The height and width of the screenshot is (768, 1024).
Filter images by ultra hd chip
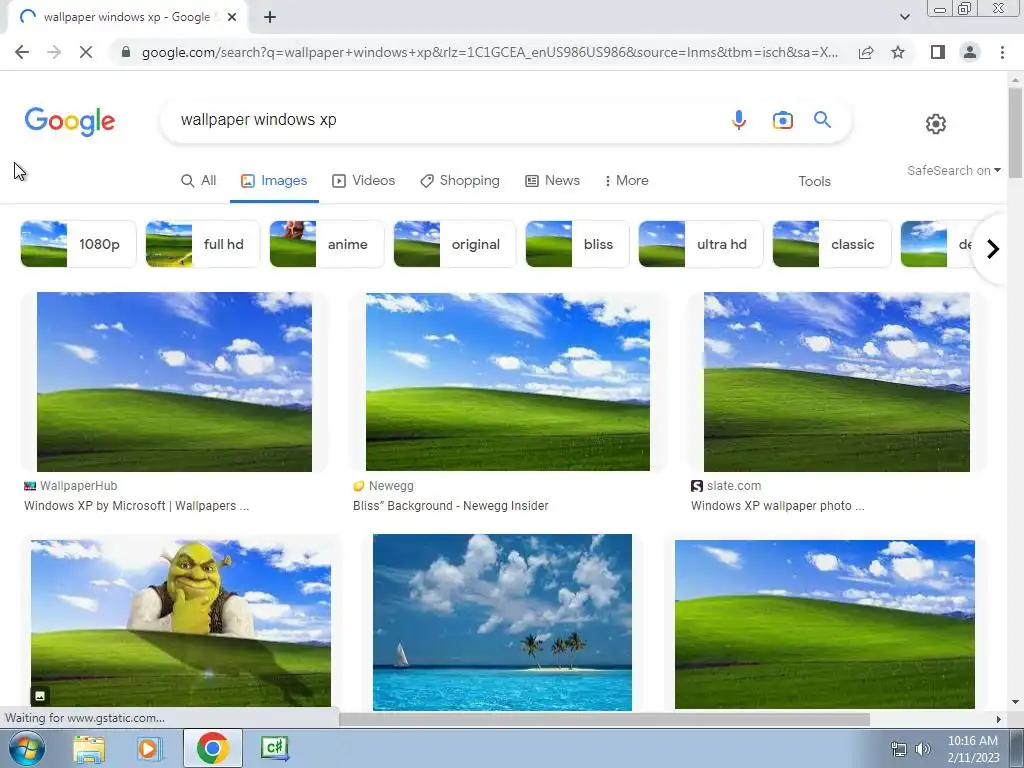pos(700,244)
